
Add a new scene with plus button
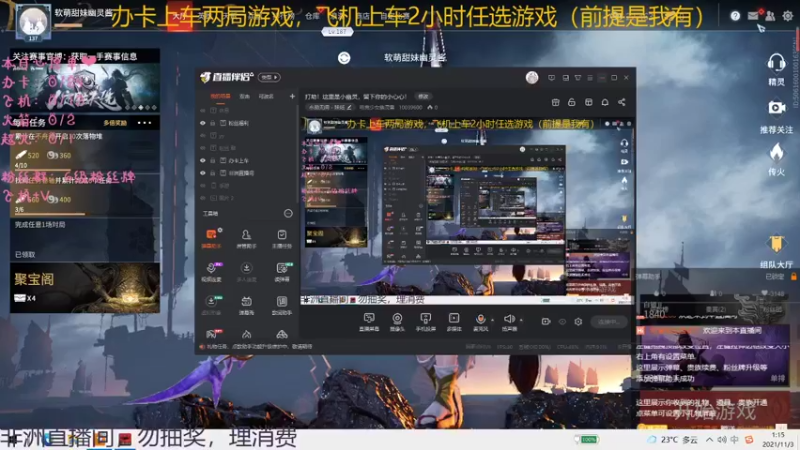click(x=292, y=96)
